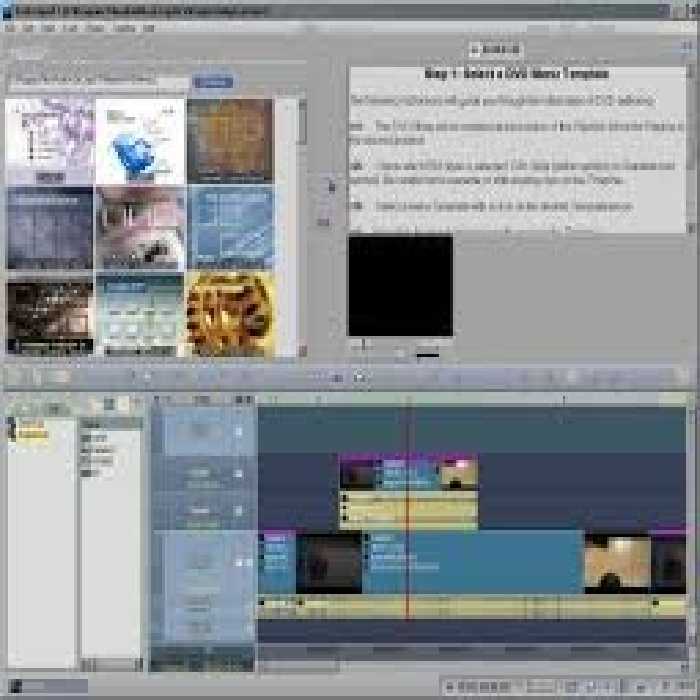Pick the dark navy blue template thumbnail

50,228
